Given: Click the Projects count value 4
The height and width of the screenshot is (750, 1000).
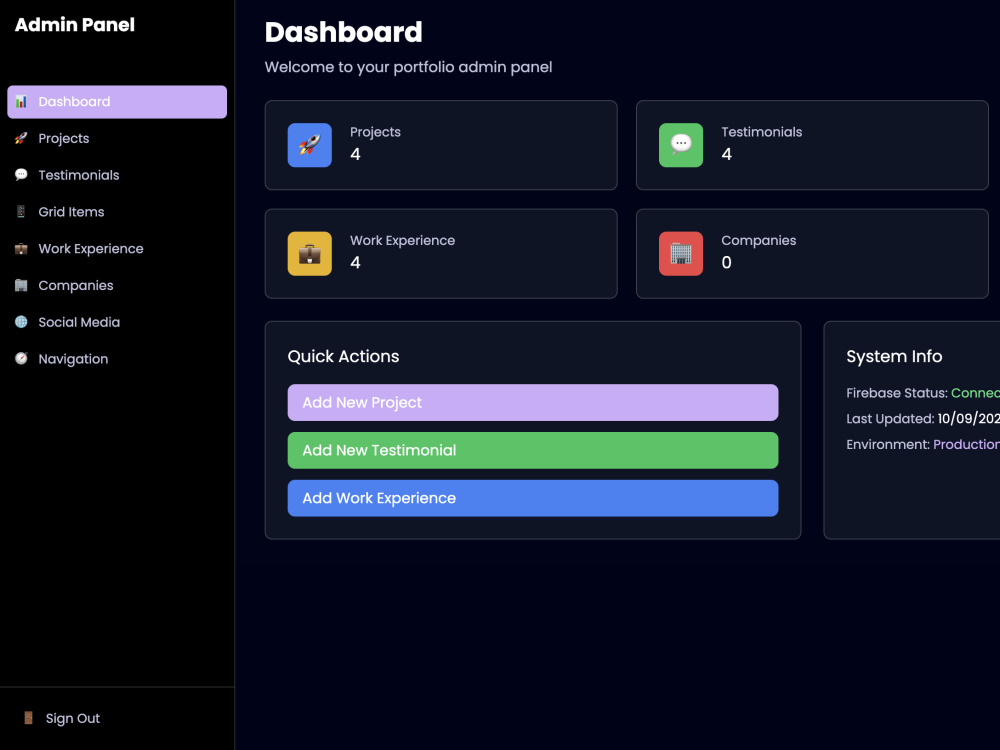Looking at the screenshot, I should [x=355, y=154].
